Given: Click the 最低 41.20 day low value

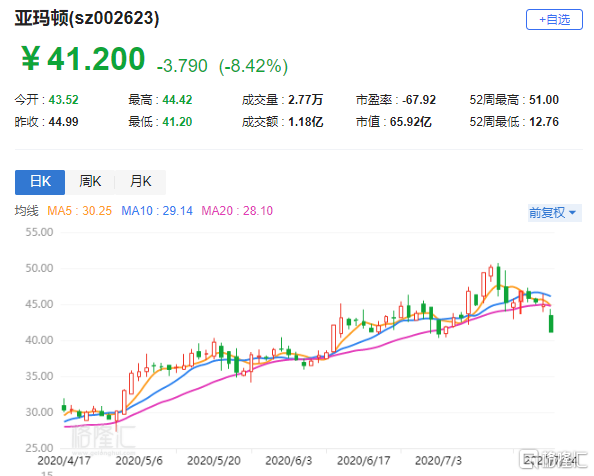Looking at the screenshot, I should (x=160, y=122).
